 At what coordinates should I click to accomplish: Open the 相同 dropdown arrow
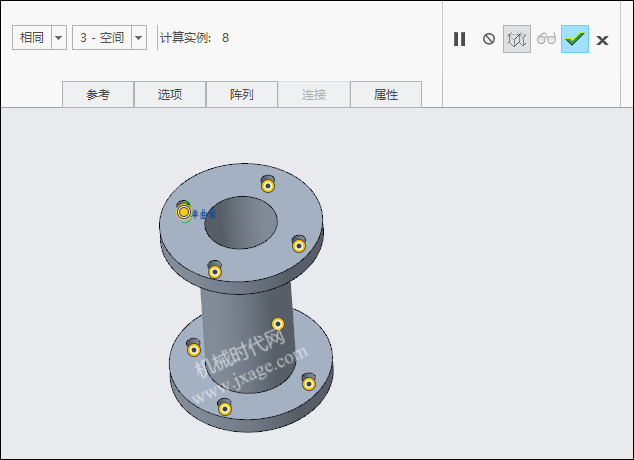[x=59, y=38]
